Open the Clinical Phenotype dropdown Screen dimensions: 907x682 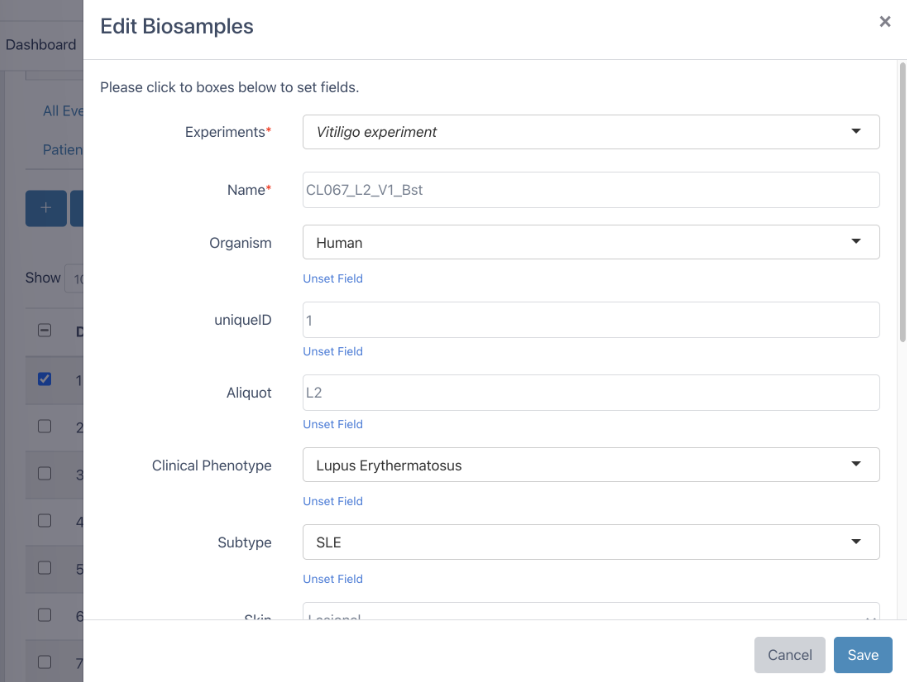pyautogui.click(x=591, y=465)
